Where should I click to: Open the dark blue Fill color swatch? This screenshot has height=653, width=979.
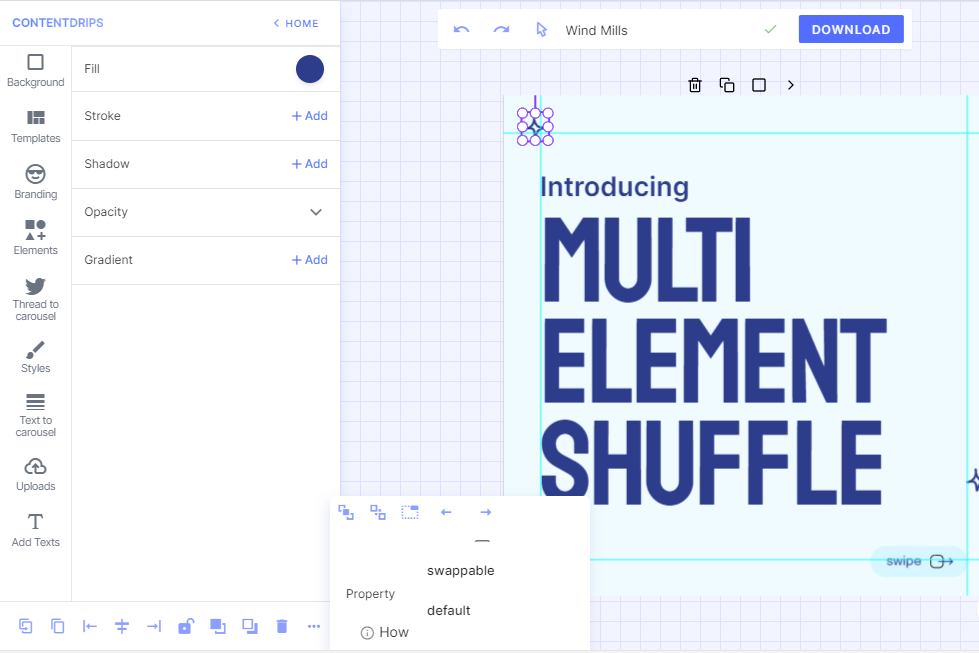[x=310, y=69]
